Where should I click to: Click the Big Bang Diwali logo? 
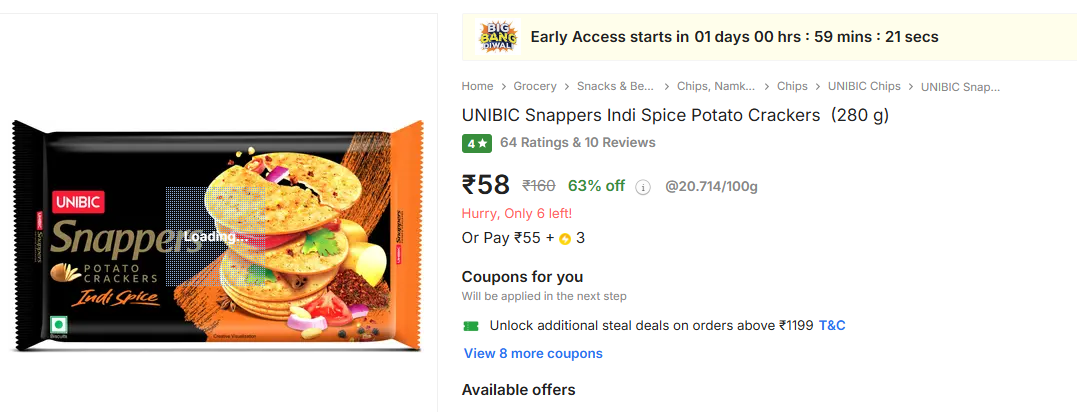pyautogui.click(x=497, y=37)
